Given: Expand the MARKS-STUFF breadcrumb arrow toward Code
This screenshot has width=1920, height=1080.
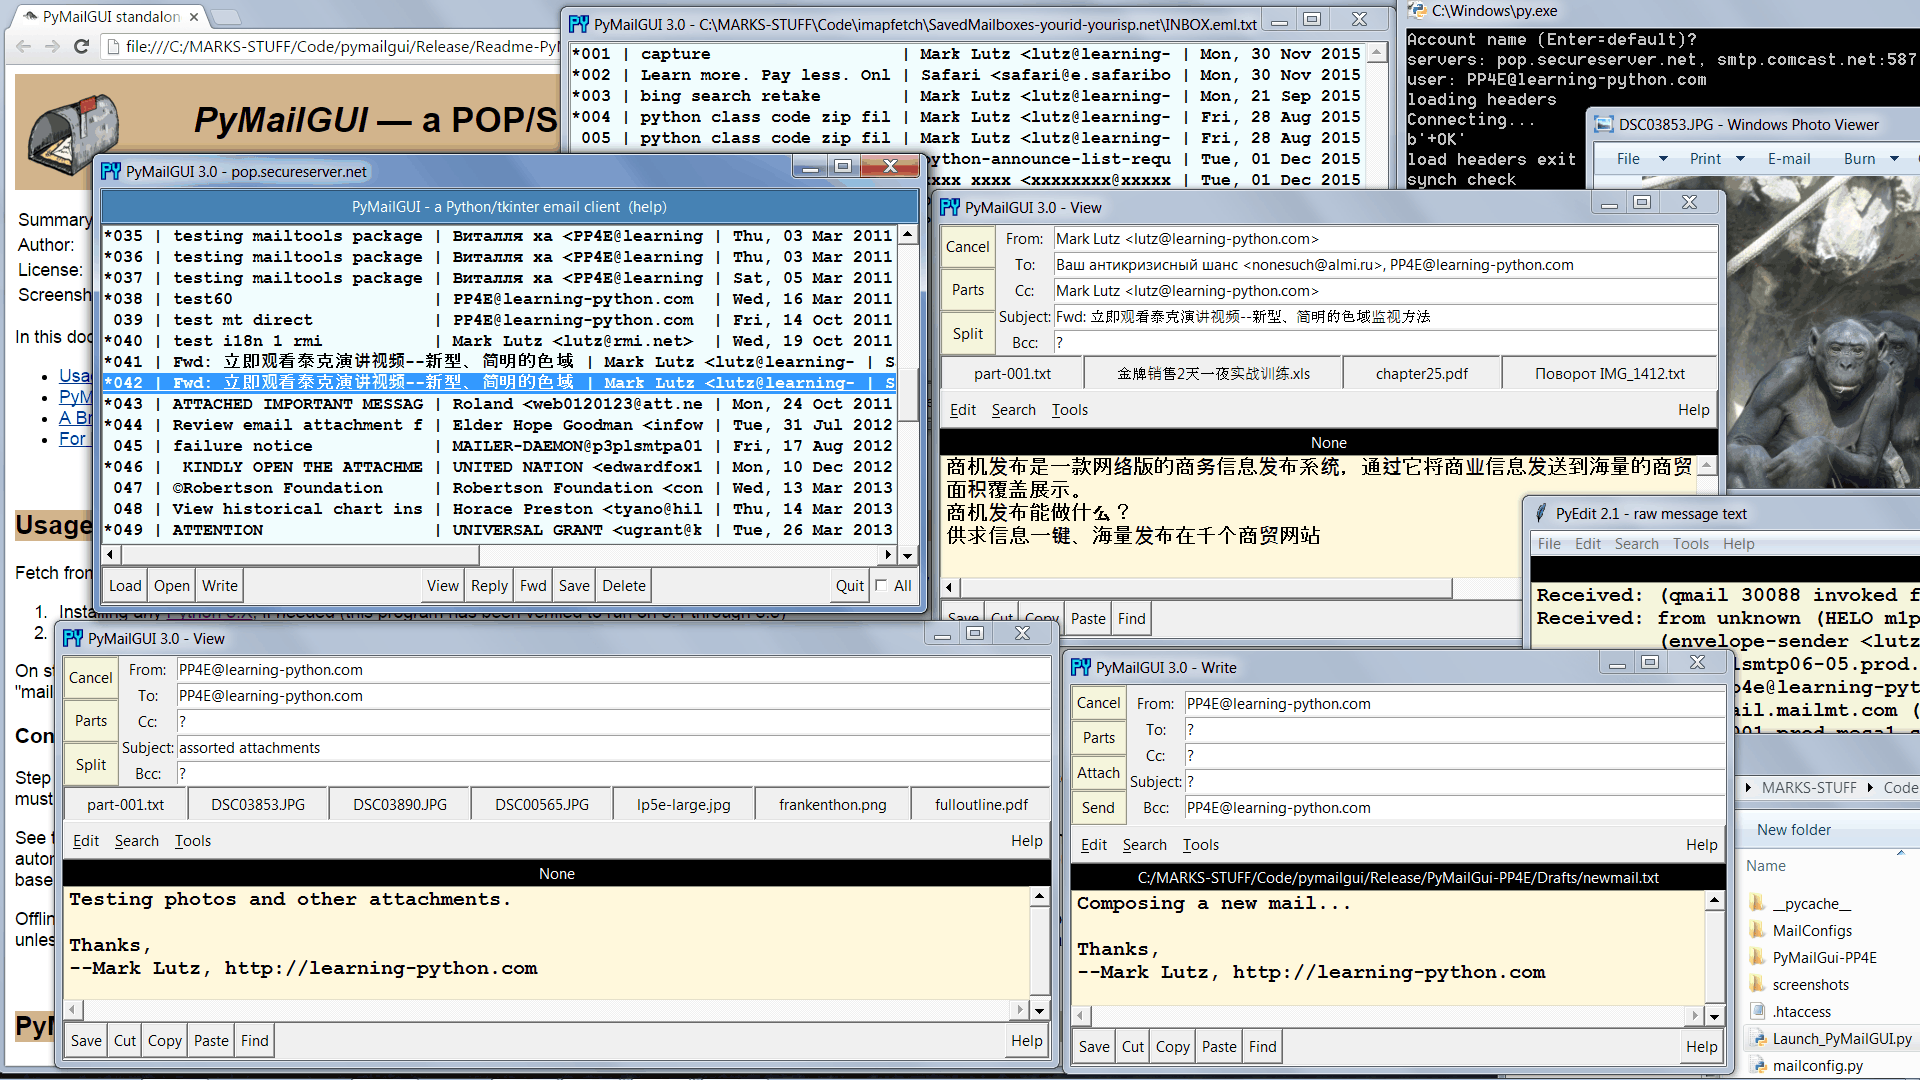Looking at the screenshot, I should [1869, 788].
